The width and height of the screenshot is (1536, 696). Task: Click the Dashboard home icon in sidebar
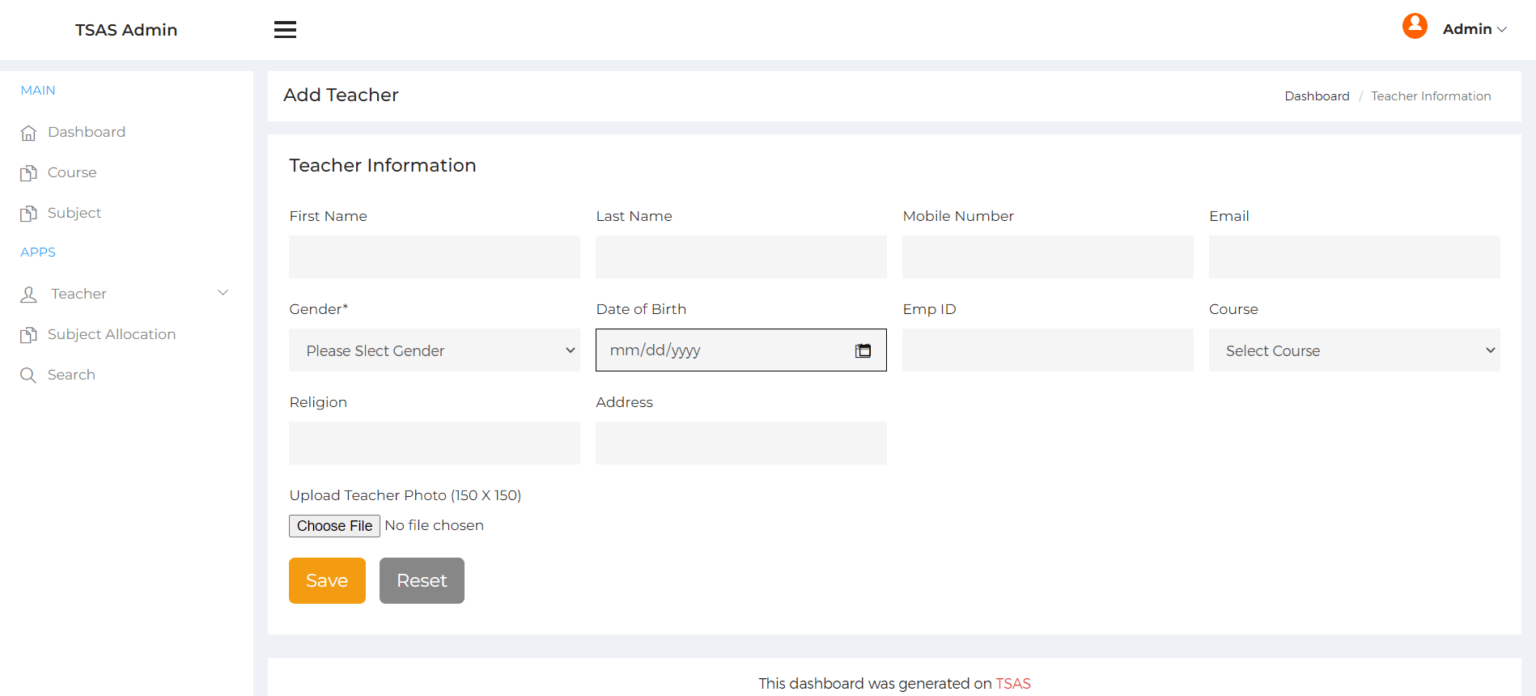(x=28, y=131)
